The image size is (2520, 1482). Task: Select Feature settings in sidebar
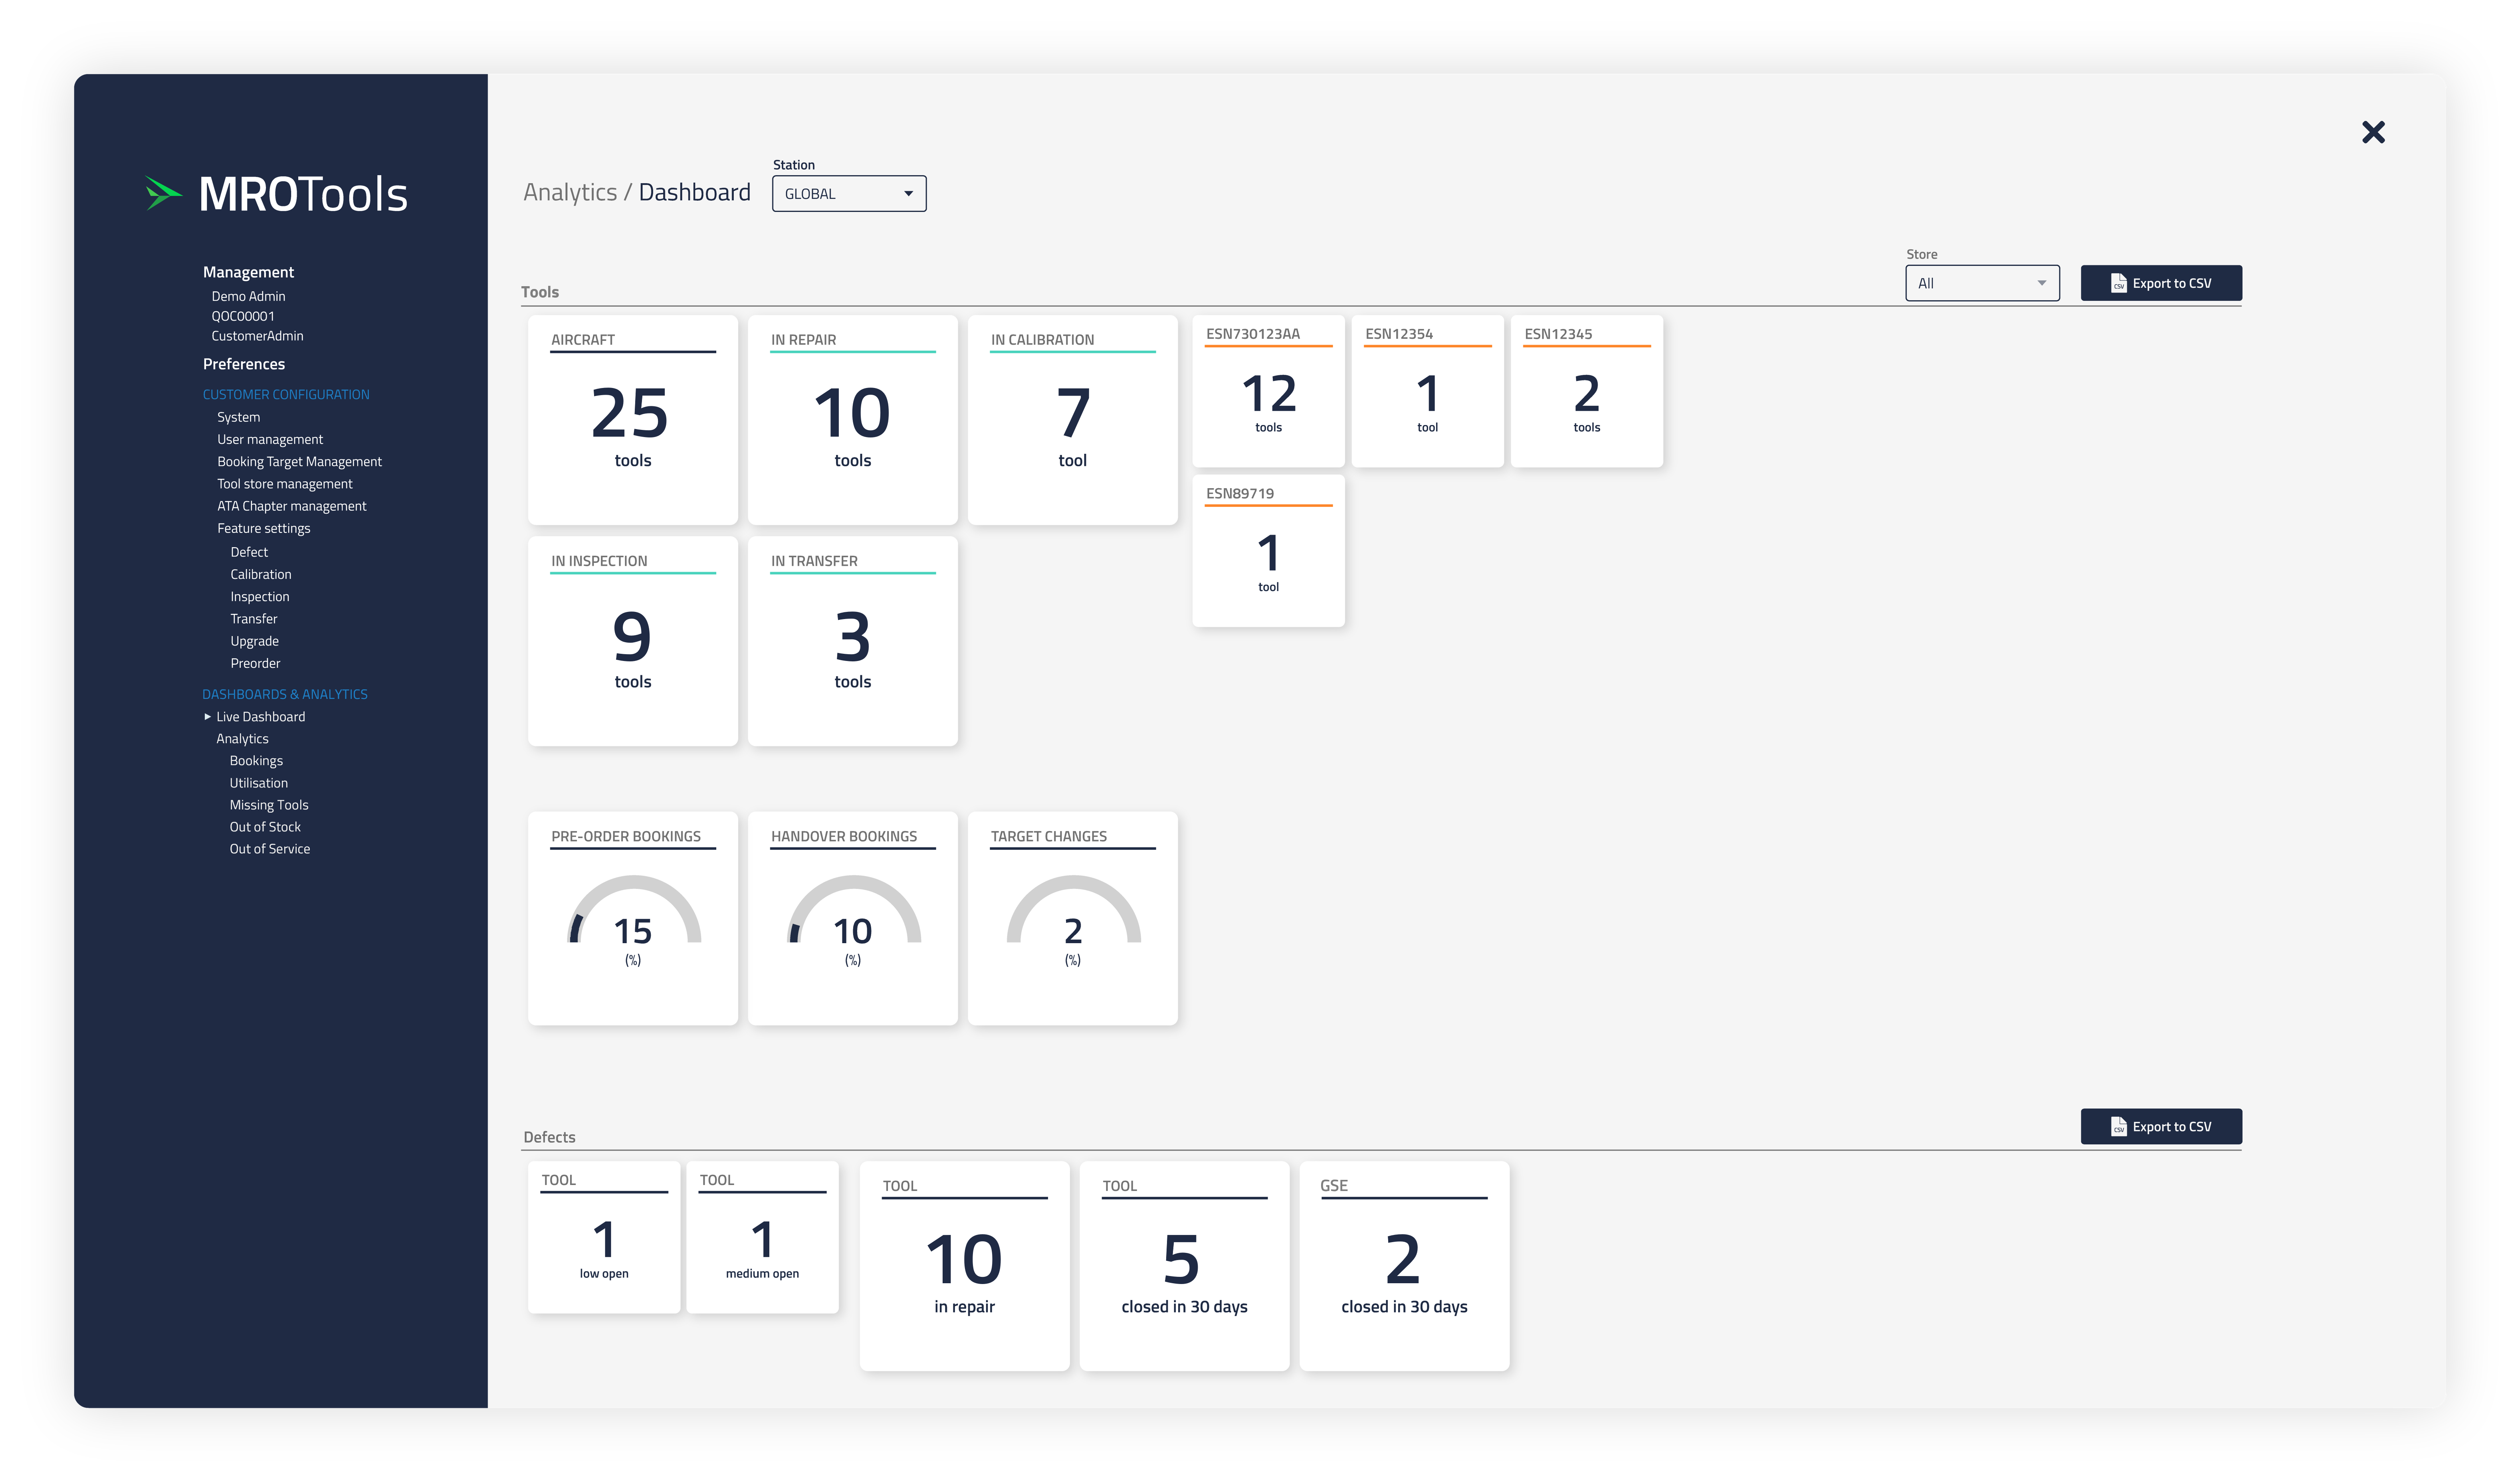(x=263, y=528)
